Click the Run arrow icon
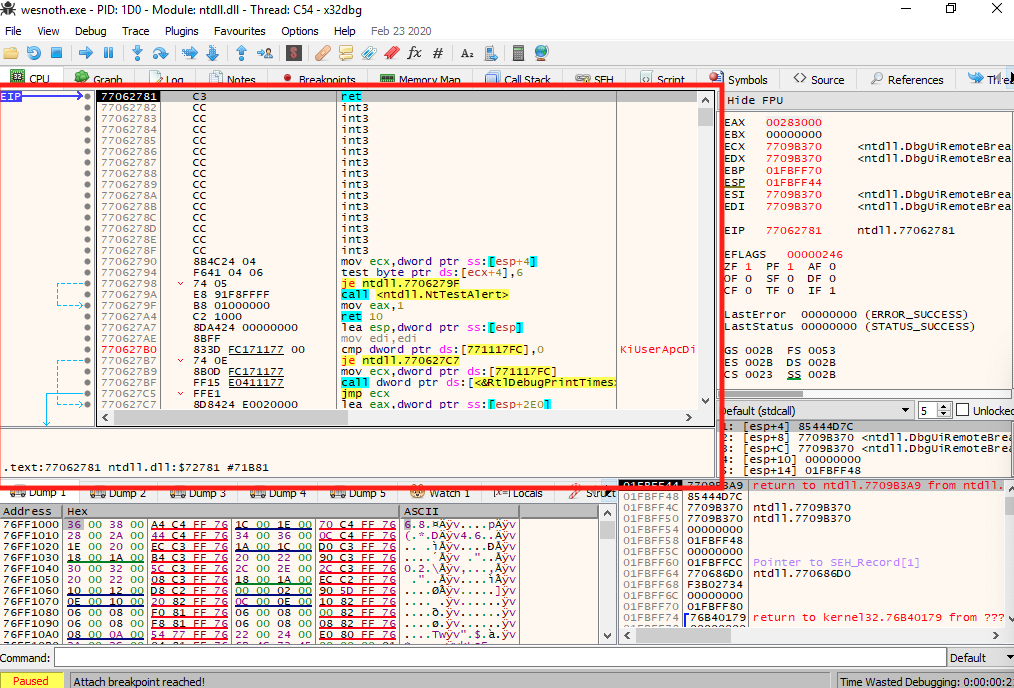The height and width of the screenshot is (688, 1014). [x=85, y=53]
